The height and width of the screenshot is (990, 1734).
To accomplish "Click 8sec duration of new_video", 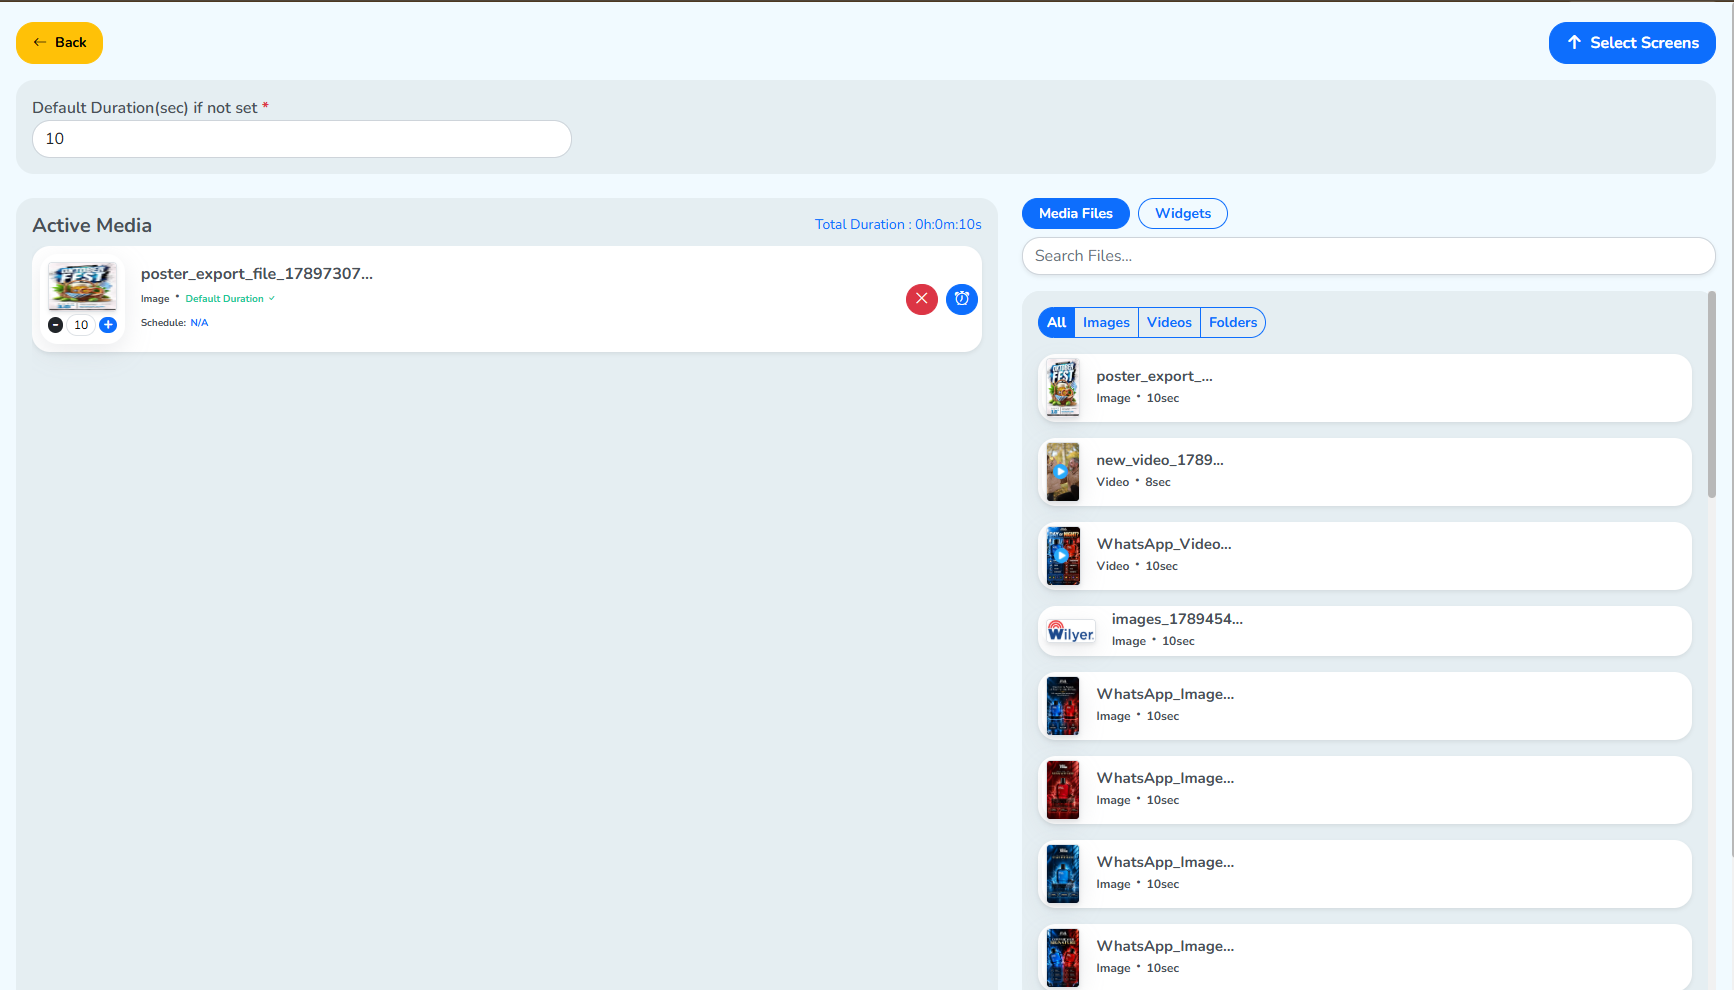I will click(x=1158, y=482).
